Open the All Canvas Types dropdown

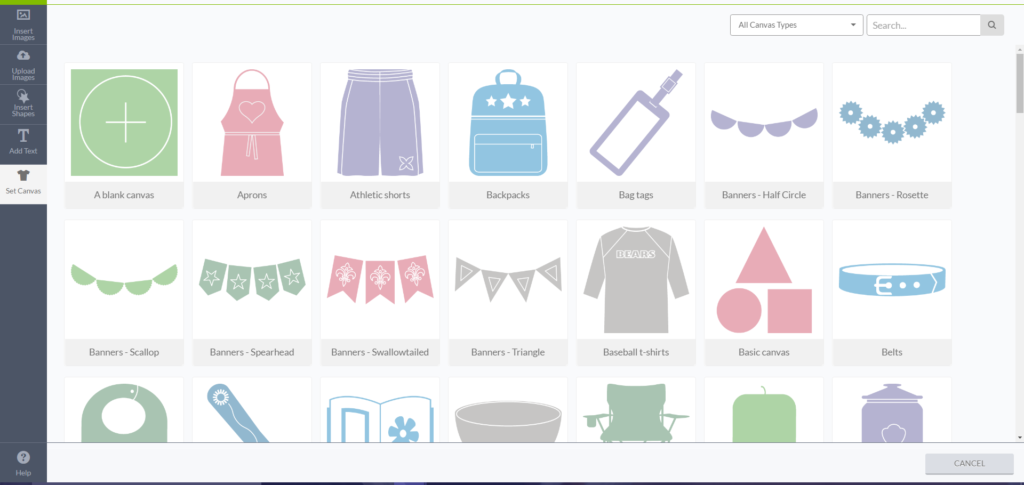797,25
